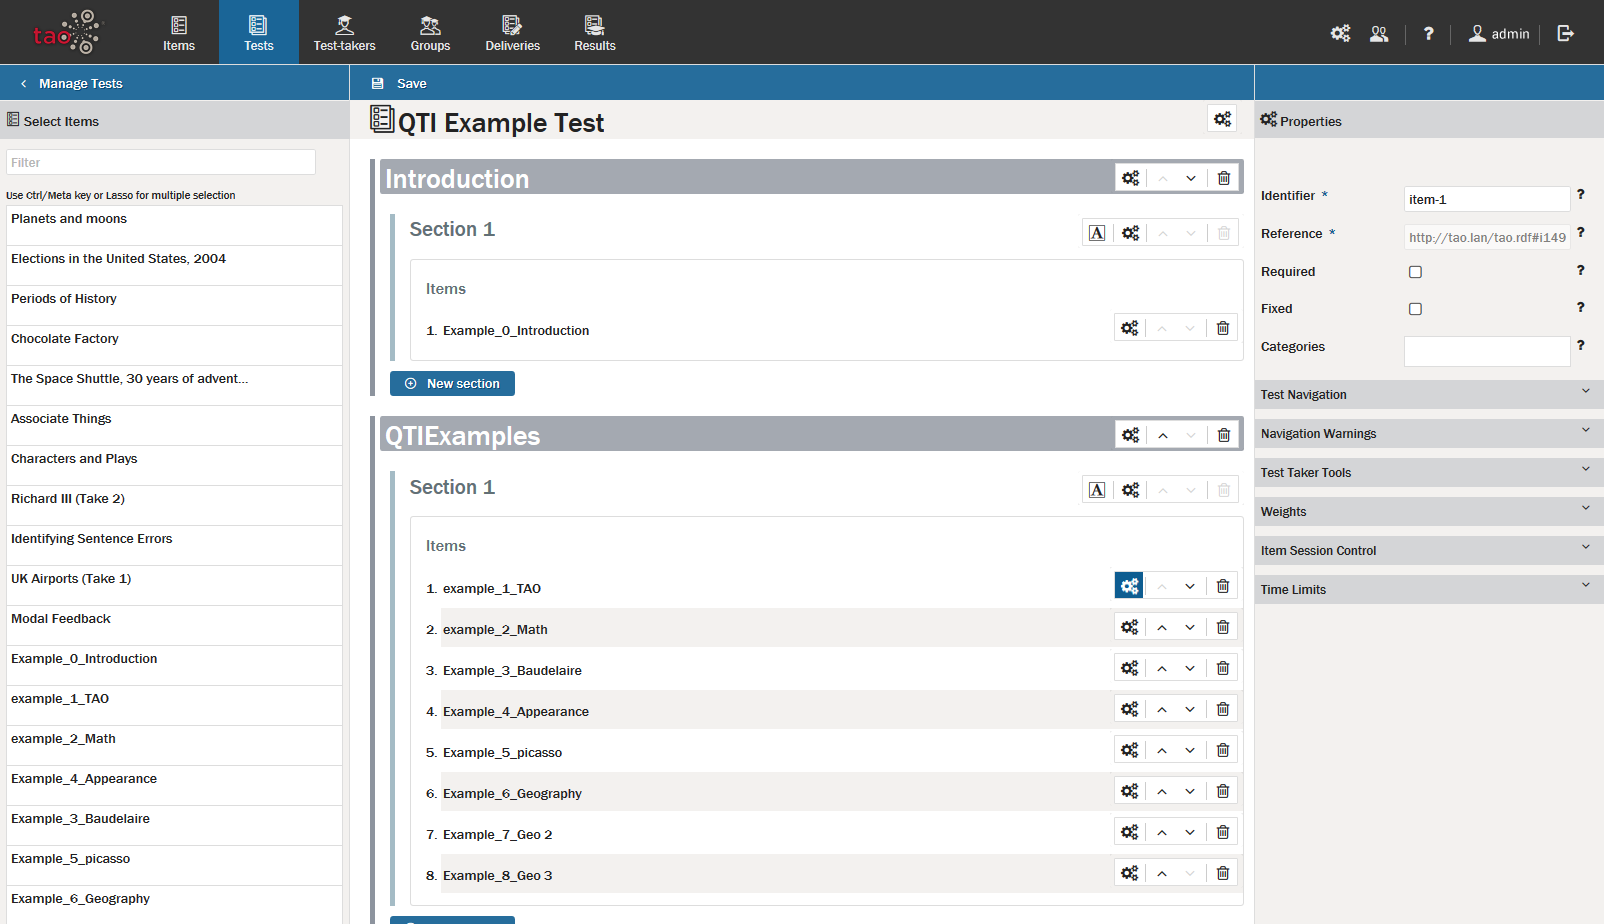Move Example_6_Geography item down

coord(1190,791)
